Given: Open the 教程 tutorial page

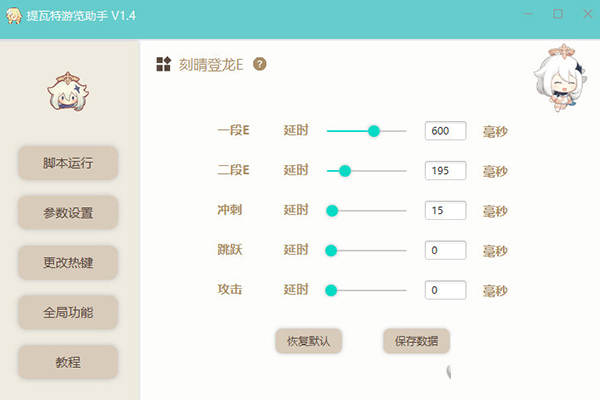Looking at the screenshot, I should click(68, 362).
